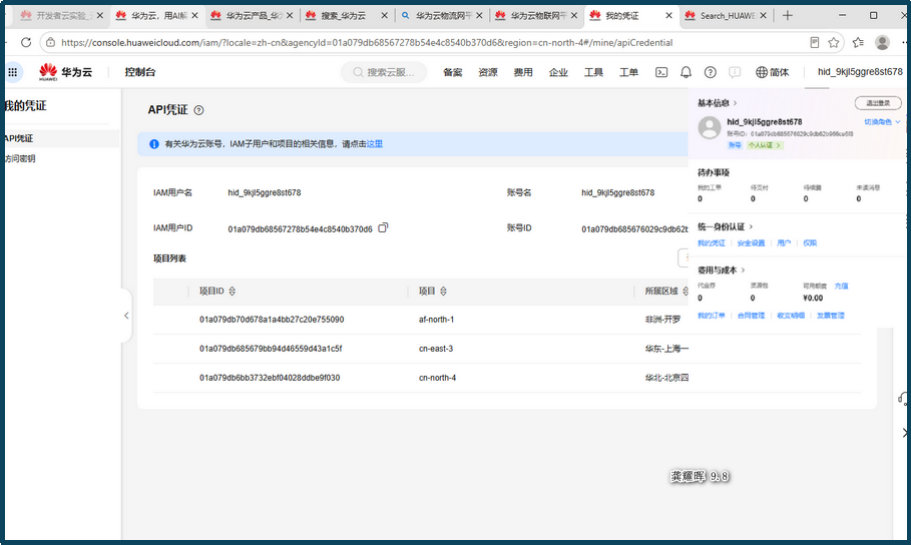Open the feedback message icon in header

click(x=734, y=72)
